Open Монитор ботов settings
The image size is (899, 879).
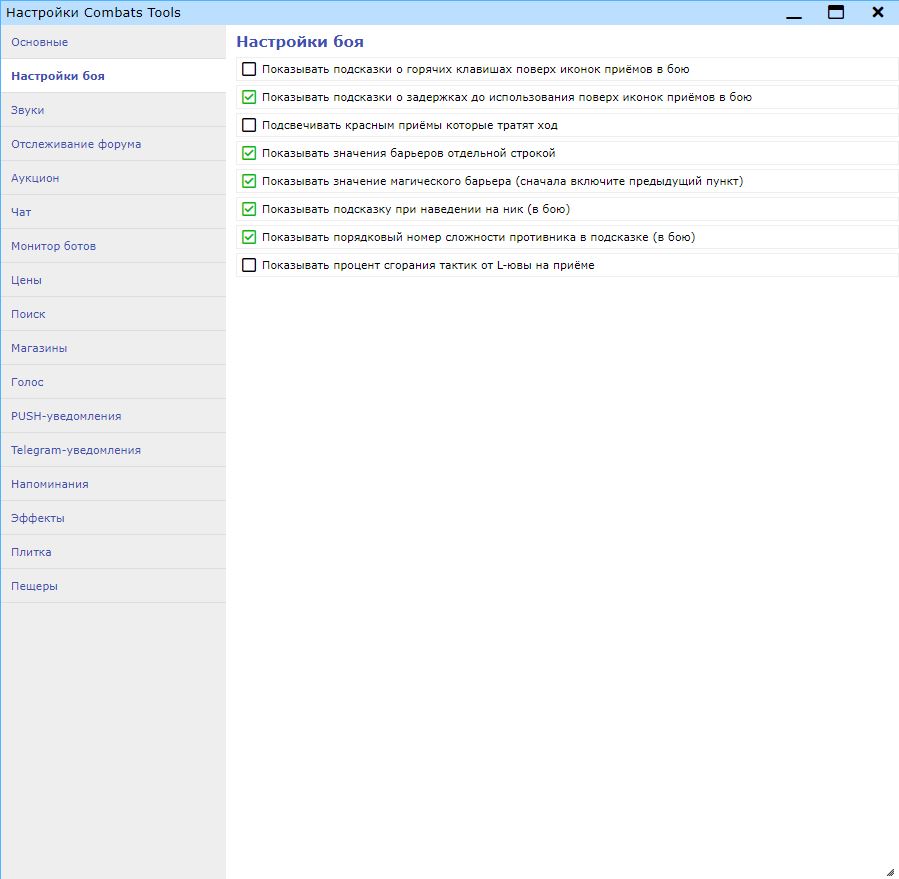click(x=114, y=246)
